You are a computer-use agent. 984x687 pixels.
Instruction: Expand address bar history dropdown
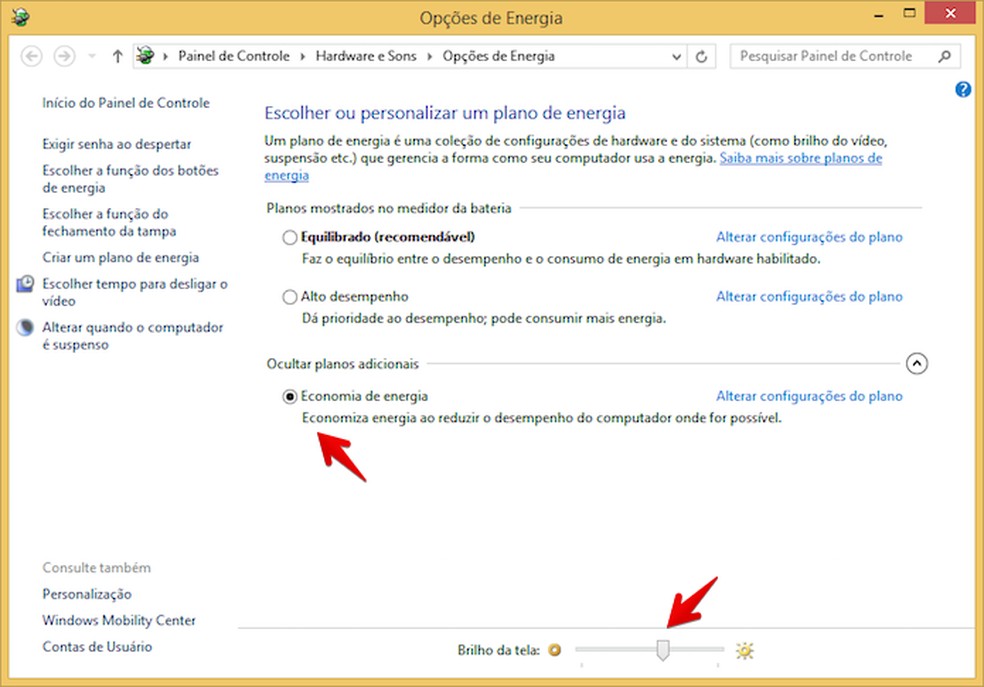coord(676,56)
